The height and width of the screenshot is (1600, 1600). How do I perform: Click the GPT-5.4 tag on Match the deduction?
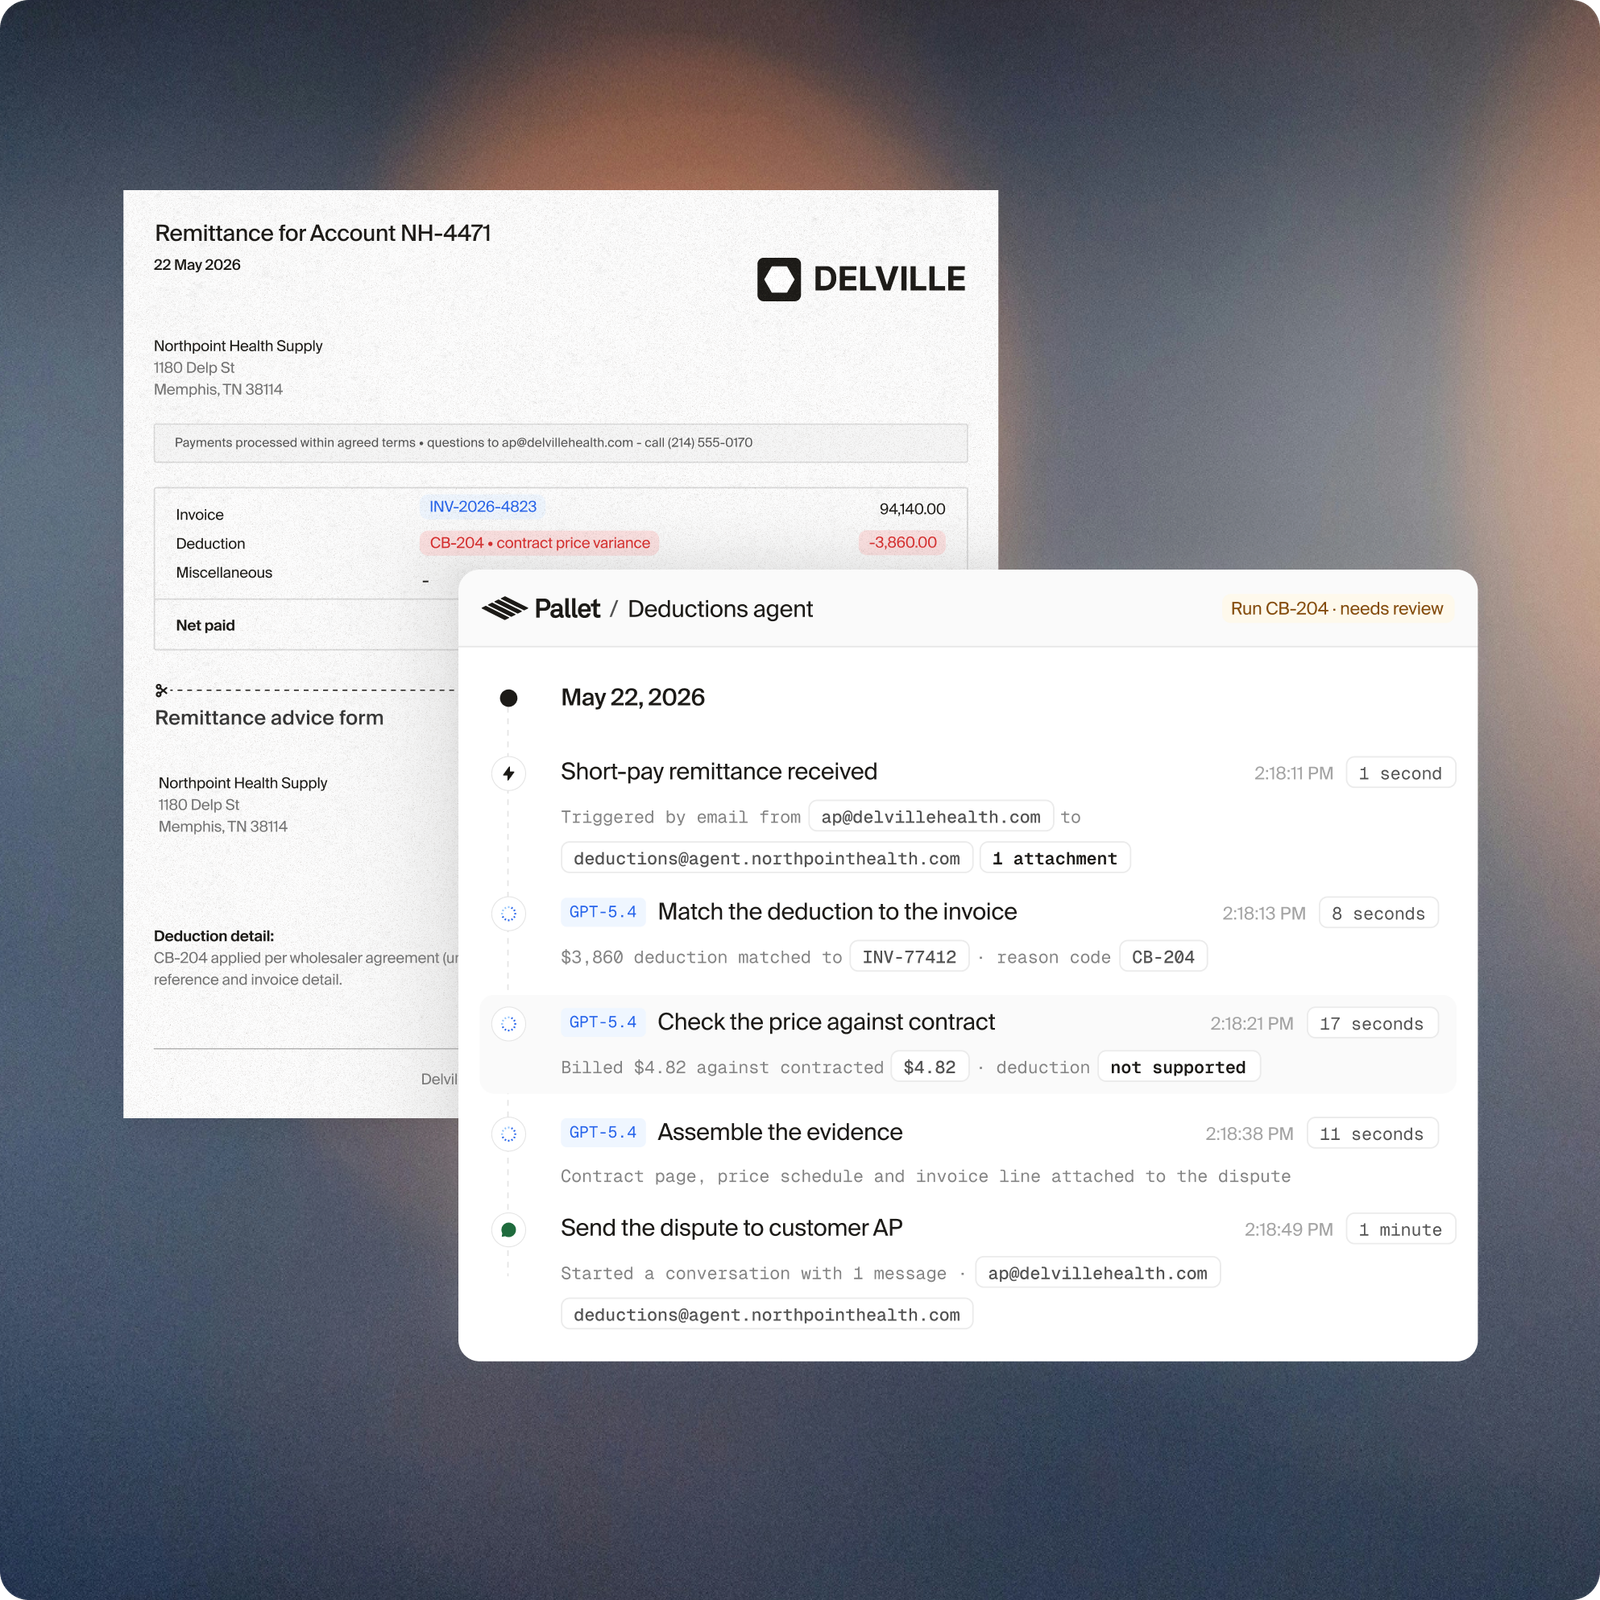click(x=603, y=912)
